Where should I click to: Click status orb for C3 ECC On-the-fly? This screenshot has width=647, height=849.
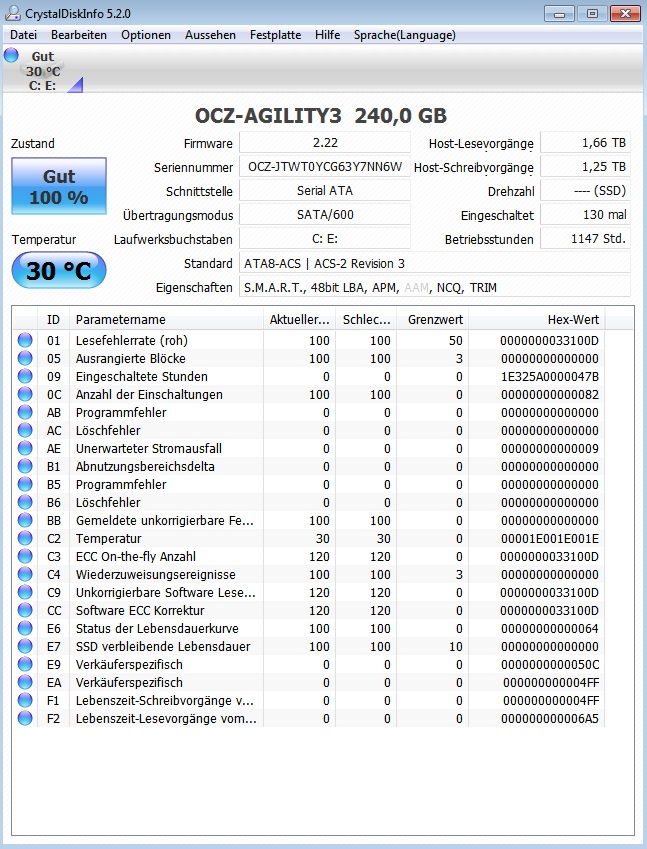coord(25,557)
